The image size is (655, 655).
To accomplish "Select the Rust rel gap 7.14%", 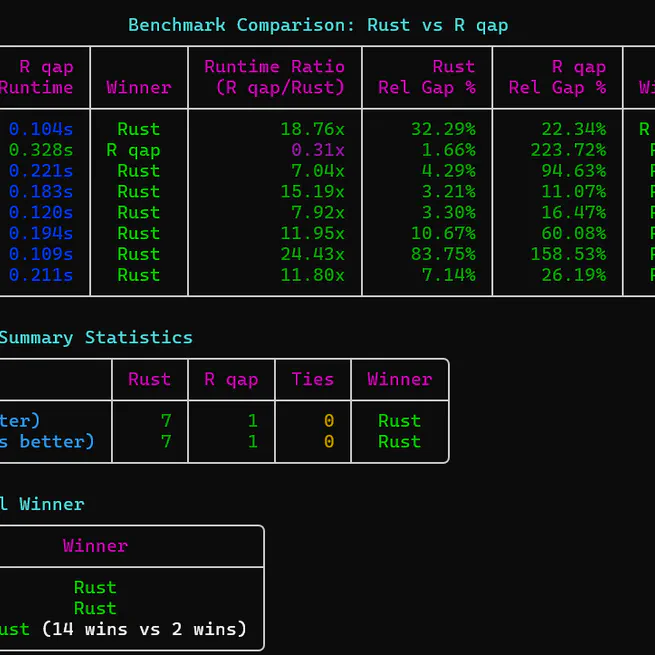I will pyautogui.click(x=449, y=275).
